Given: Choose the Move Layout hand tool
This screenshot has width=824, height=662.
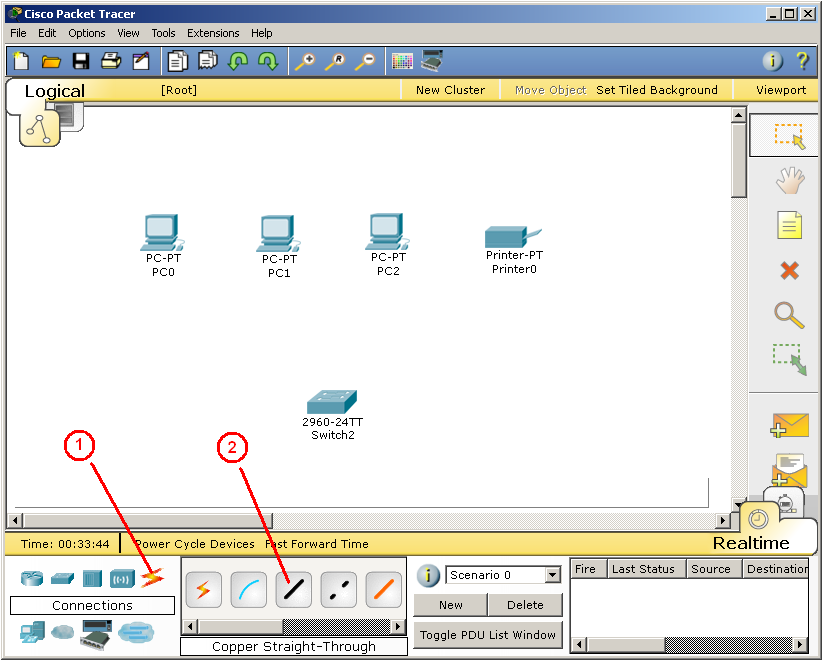Looking at the screenshot, I should (790, 180).
